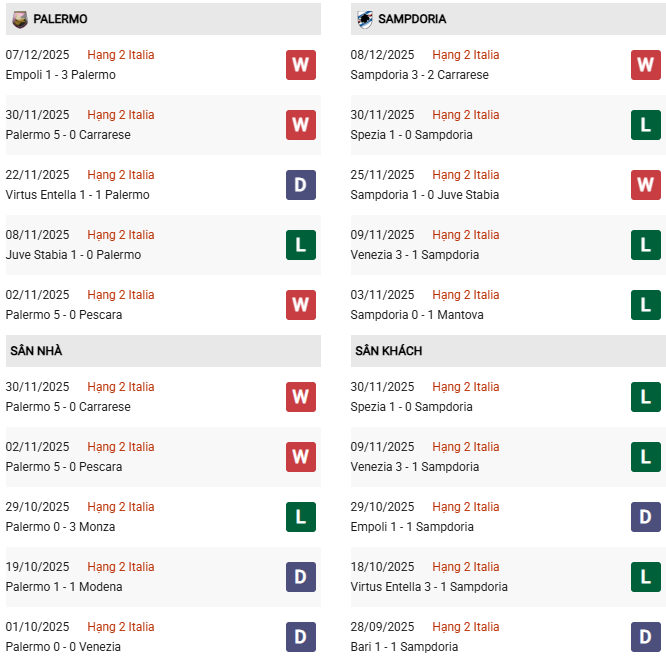Image resolution: width=666 pixels, height=661 pixels.
Task: Click the Palermo team crest icon
Action: point(19,19)
